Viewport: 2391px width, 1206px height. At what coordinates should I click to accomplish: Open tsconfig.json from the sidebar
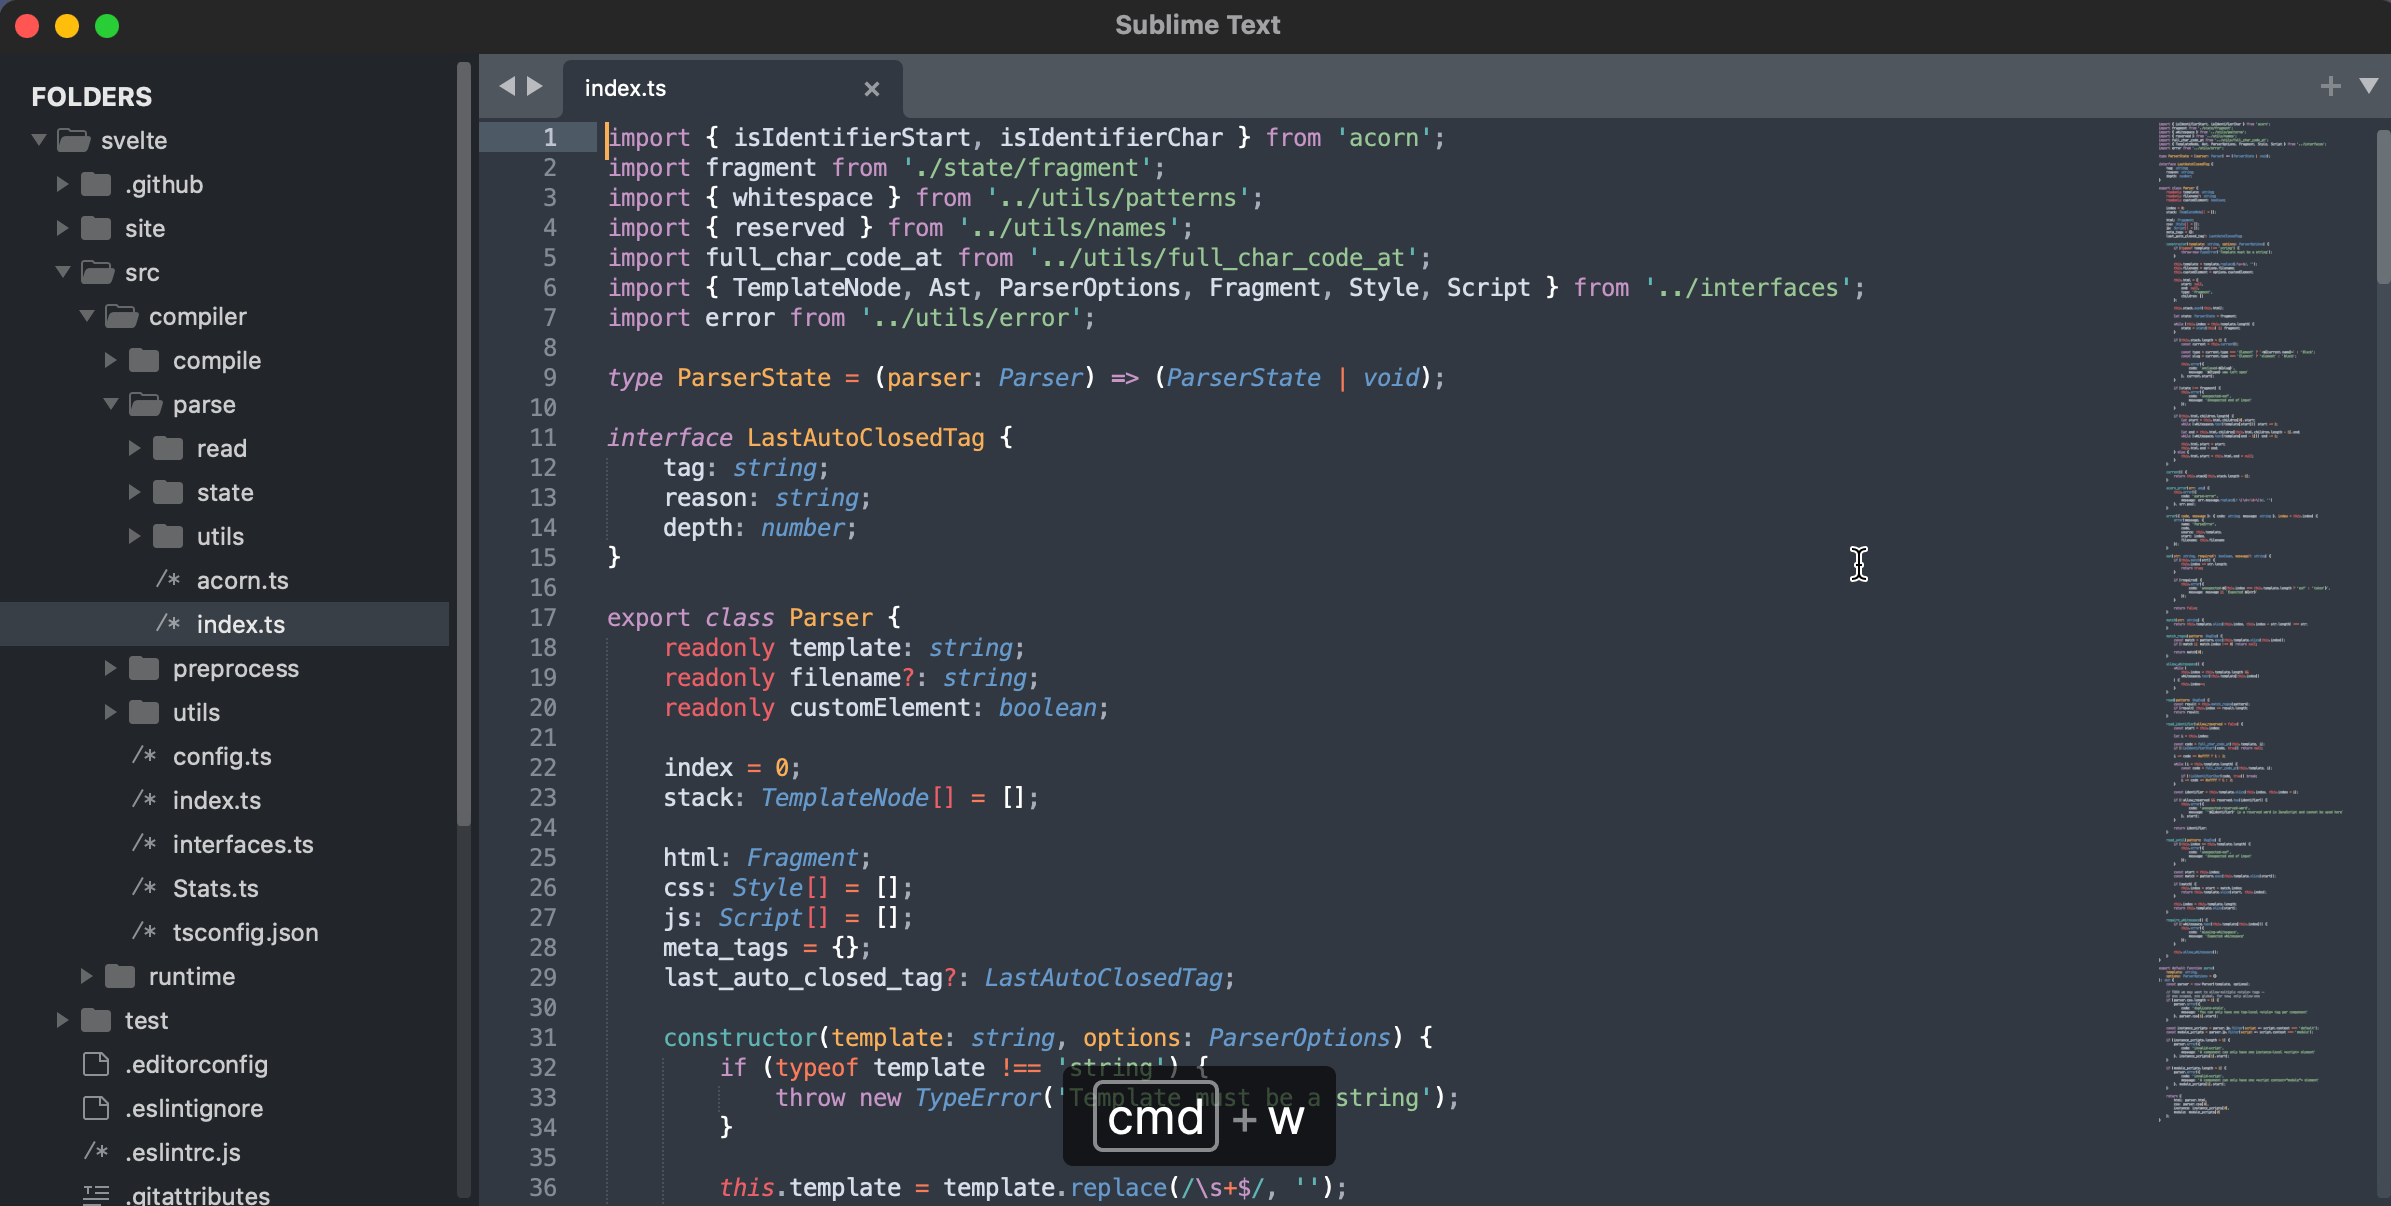pyautogui.click(x=246, y=932)
